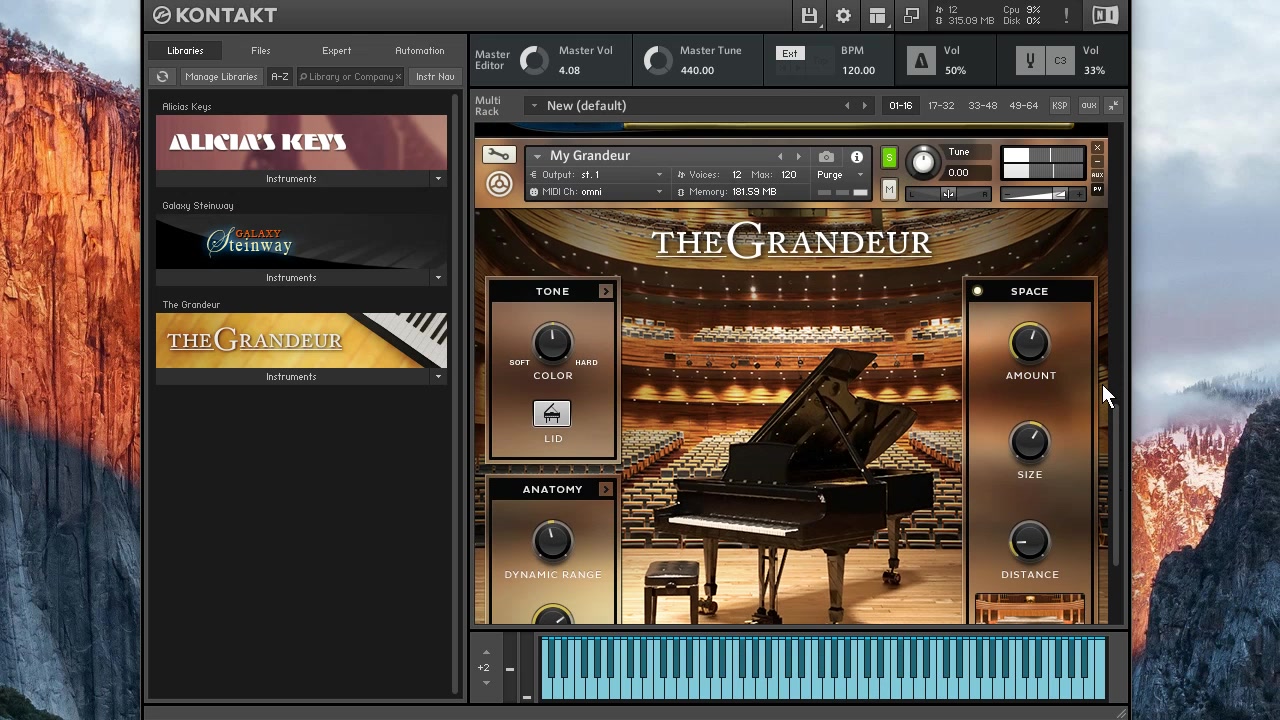Open the Options gear icon
This screenshot has width=1280, height=720.
(843, 15)
